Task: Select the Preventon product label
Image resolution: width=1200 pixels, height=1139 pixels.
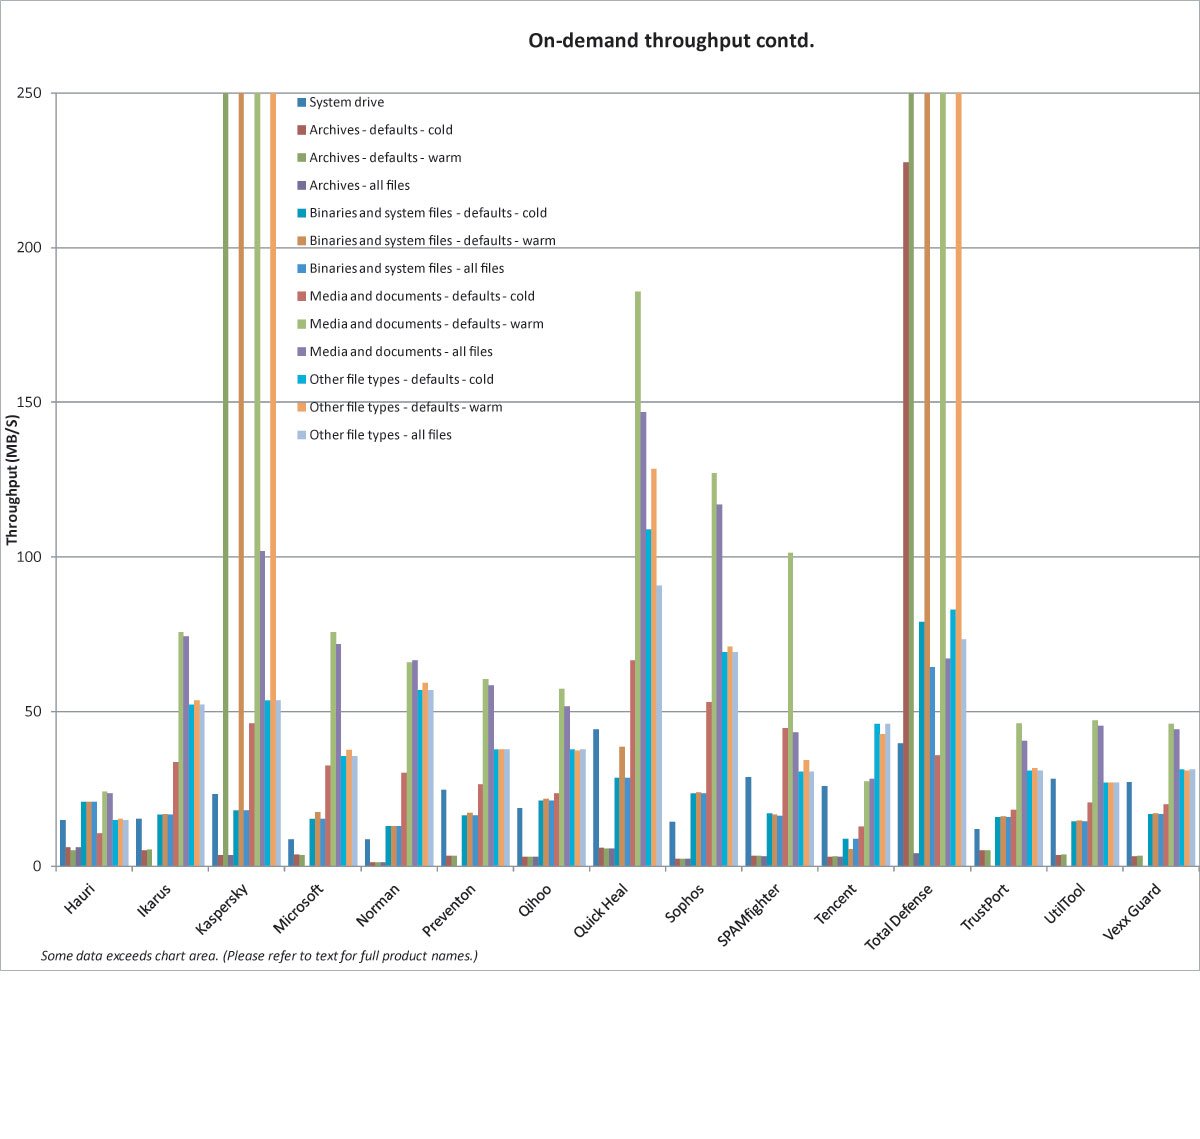Action: pyautogui.click(x=449, y=910)
